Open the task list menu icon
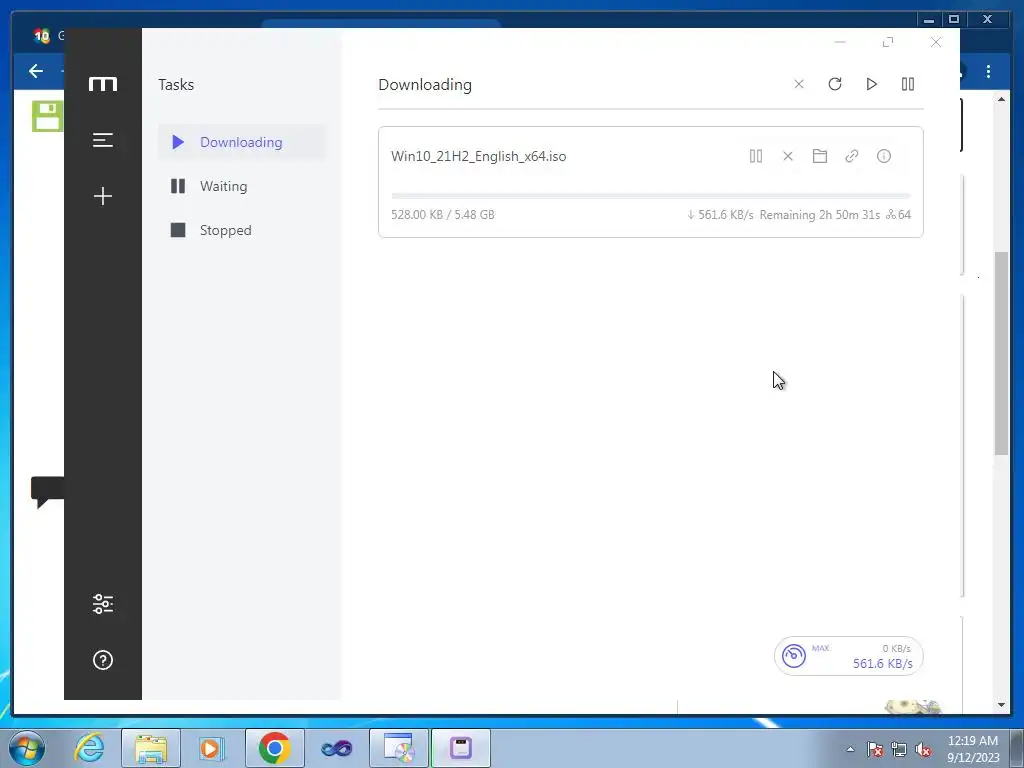 pyautogui.click(x=103, y=140)
